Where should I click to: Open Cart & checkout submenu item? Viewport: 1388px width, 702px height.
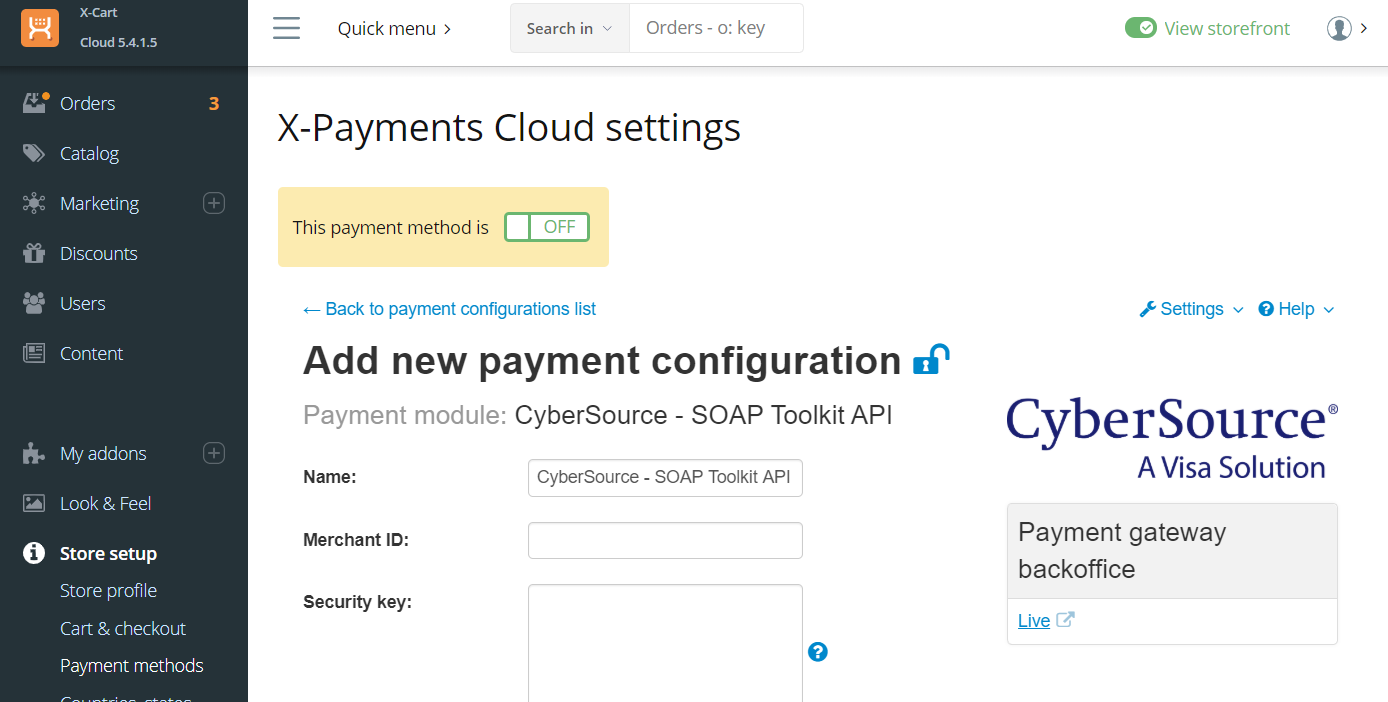(123, 628)
